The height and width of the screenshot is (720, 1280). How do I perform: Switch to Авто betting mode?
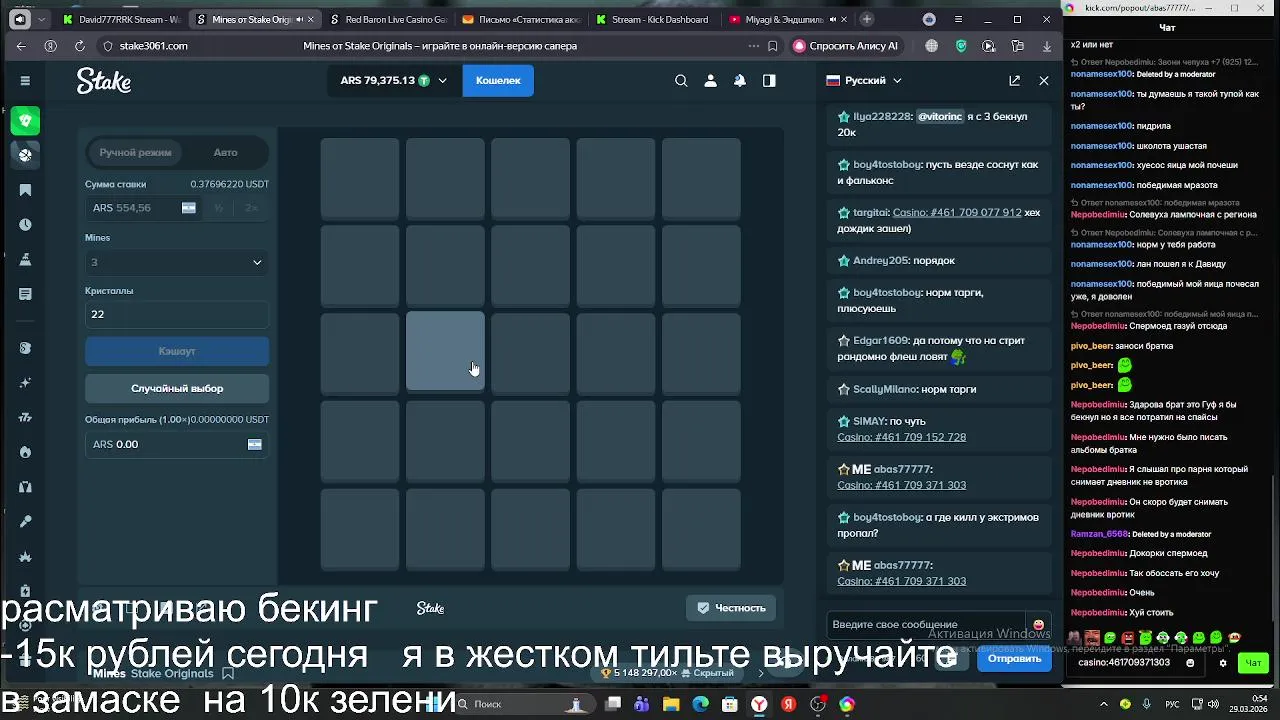tap(225, 152)
